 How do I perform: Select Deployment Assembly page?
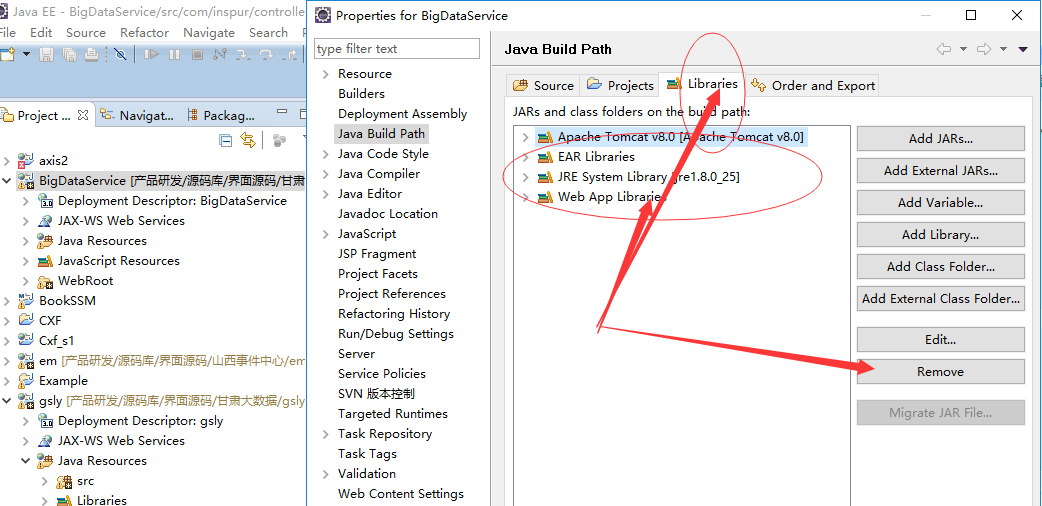(x=402, y=114)
